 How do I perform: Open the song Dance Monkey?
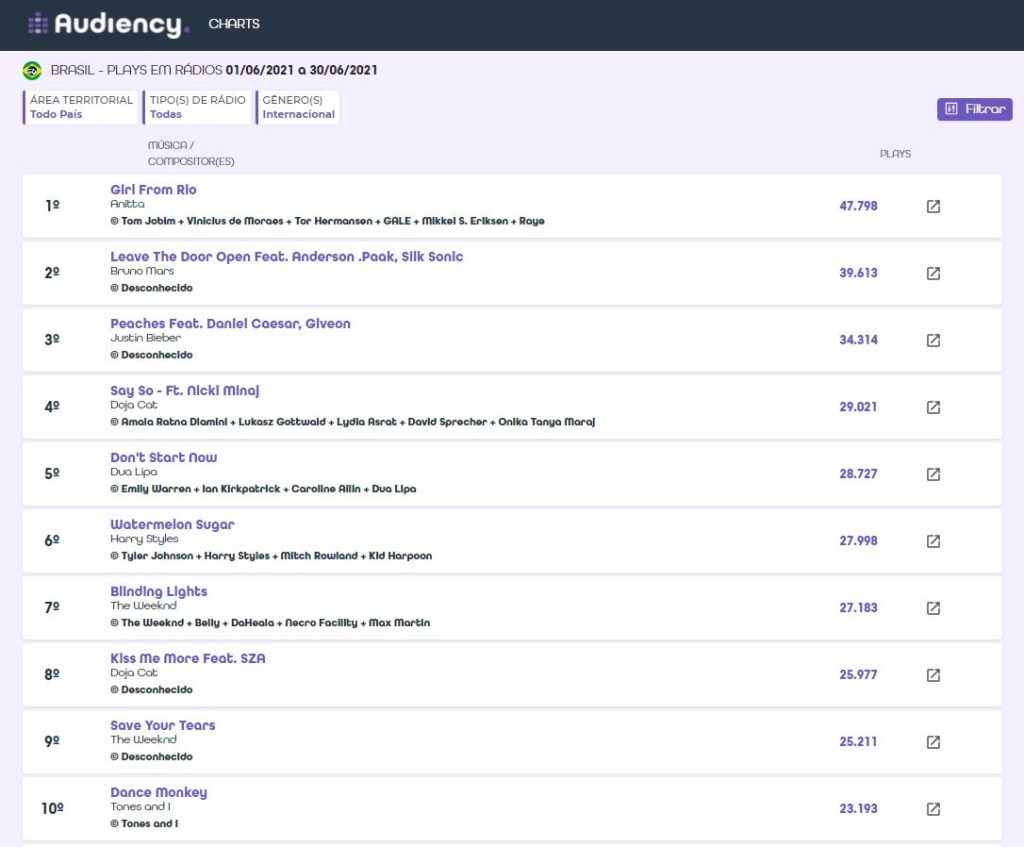159,792
